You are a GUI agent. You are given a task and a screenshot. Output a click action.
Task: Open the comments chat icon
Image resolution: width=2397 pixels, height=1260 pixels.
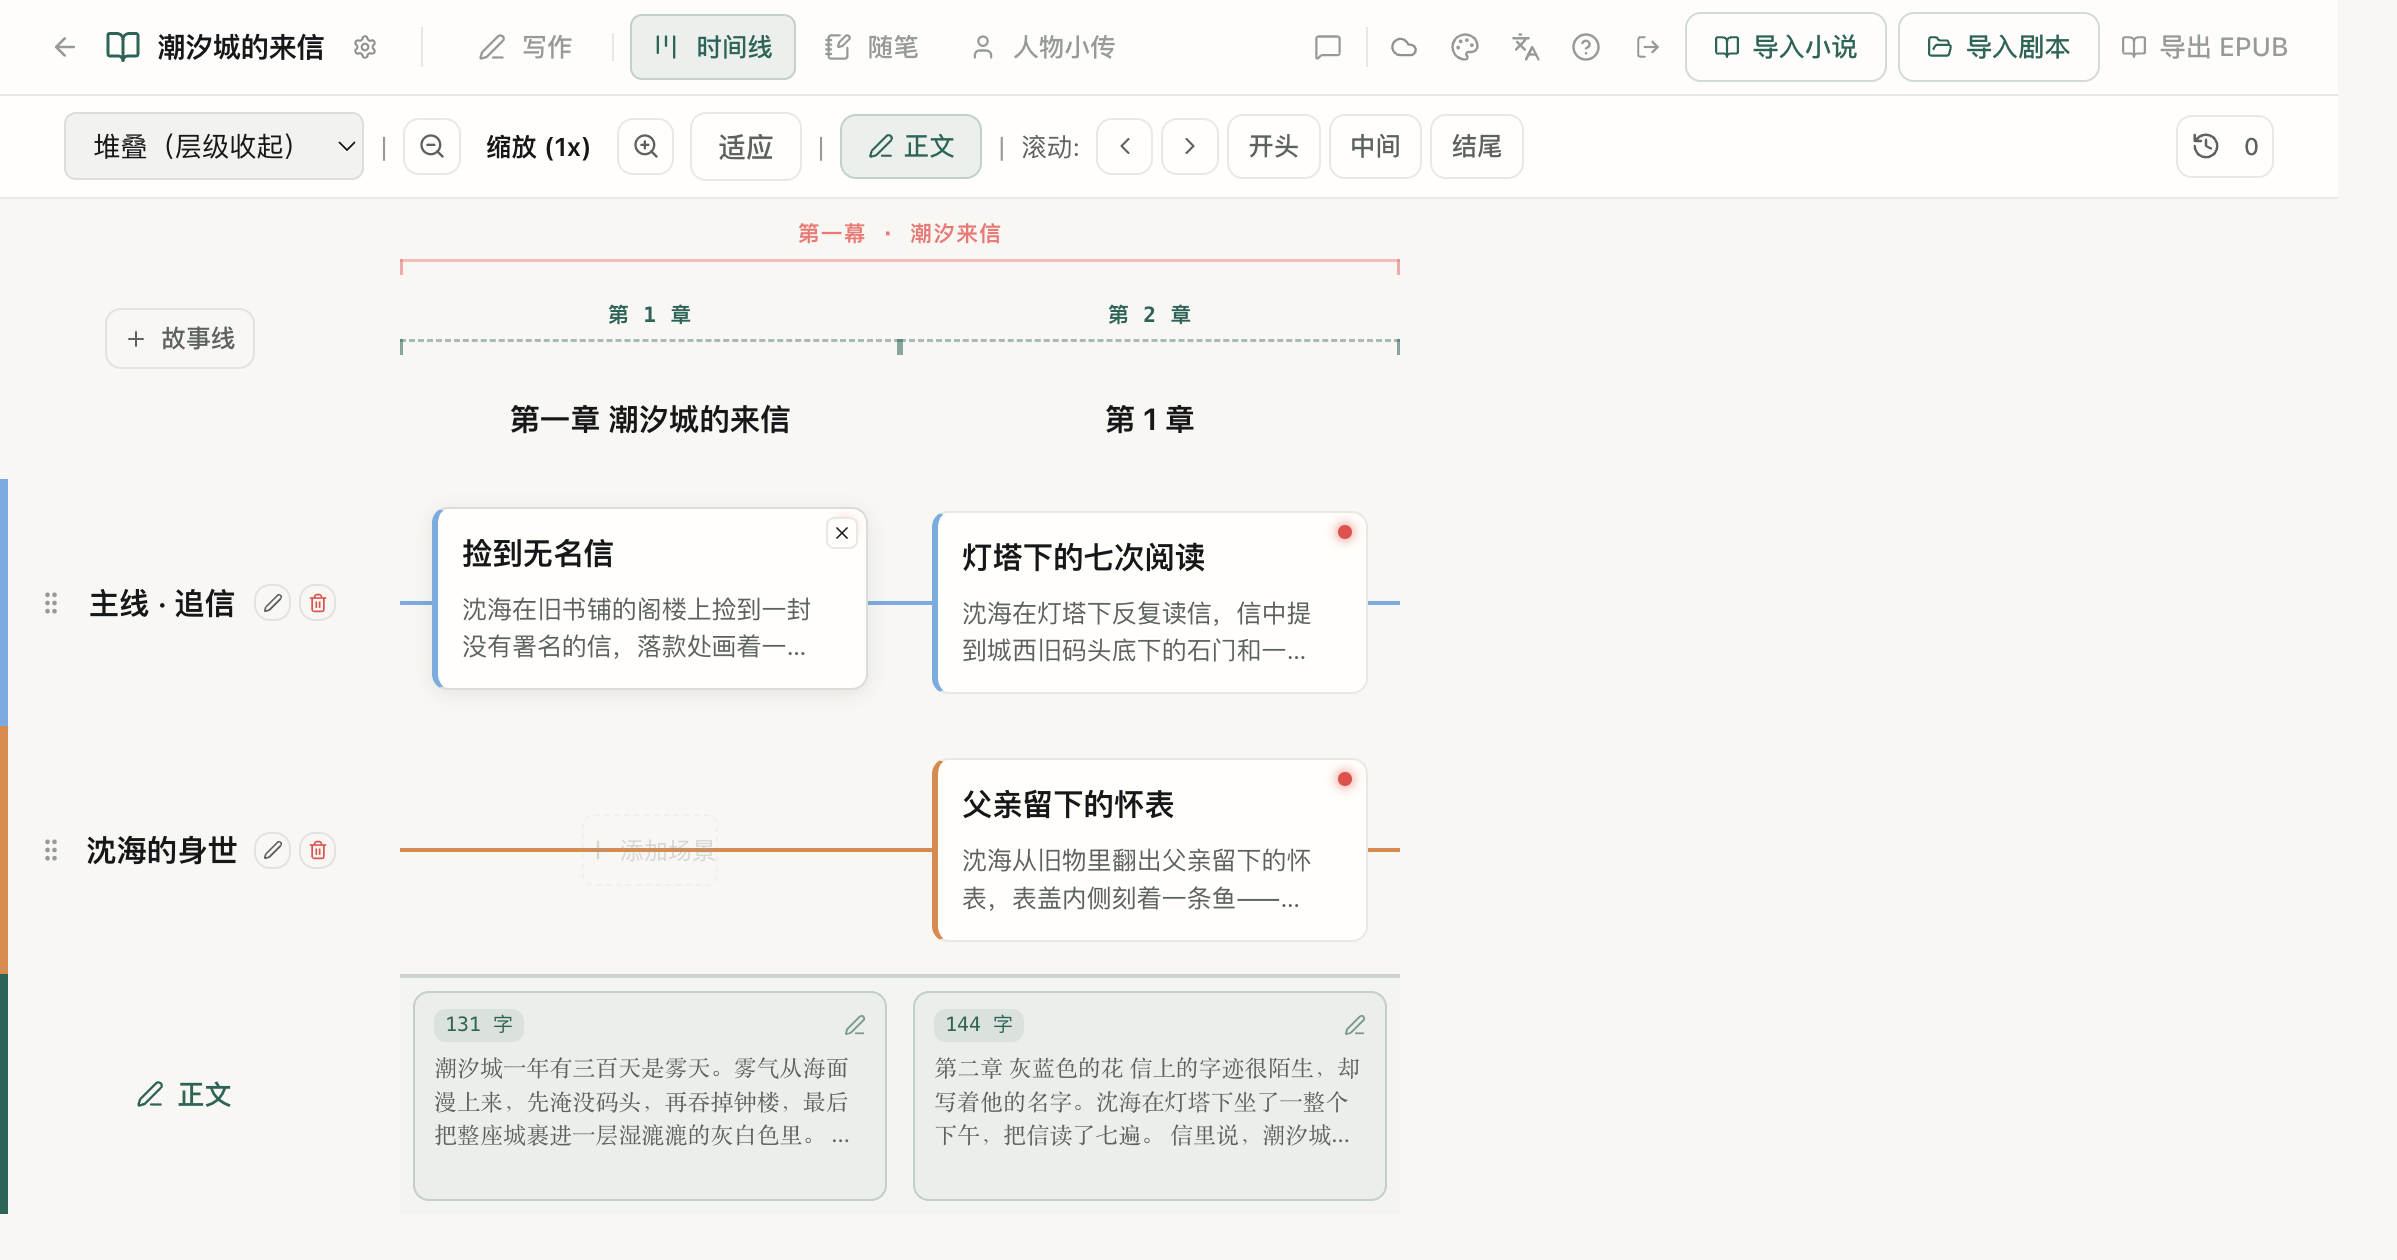[1327, 47]
